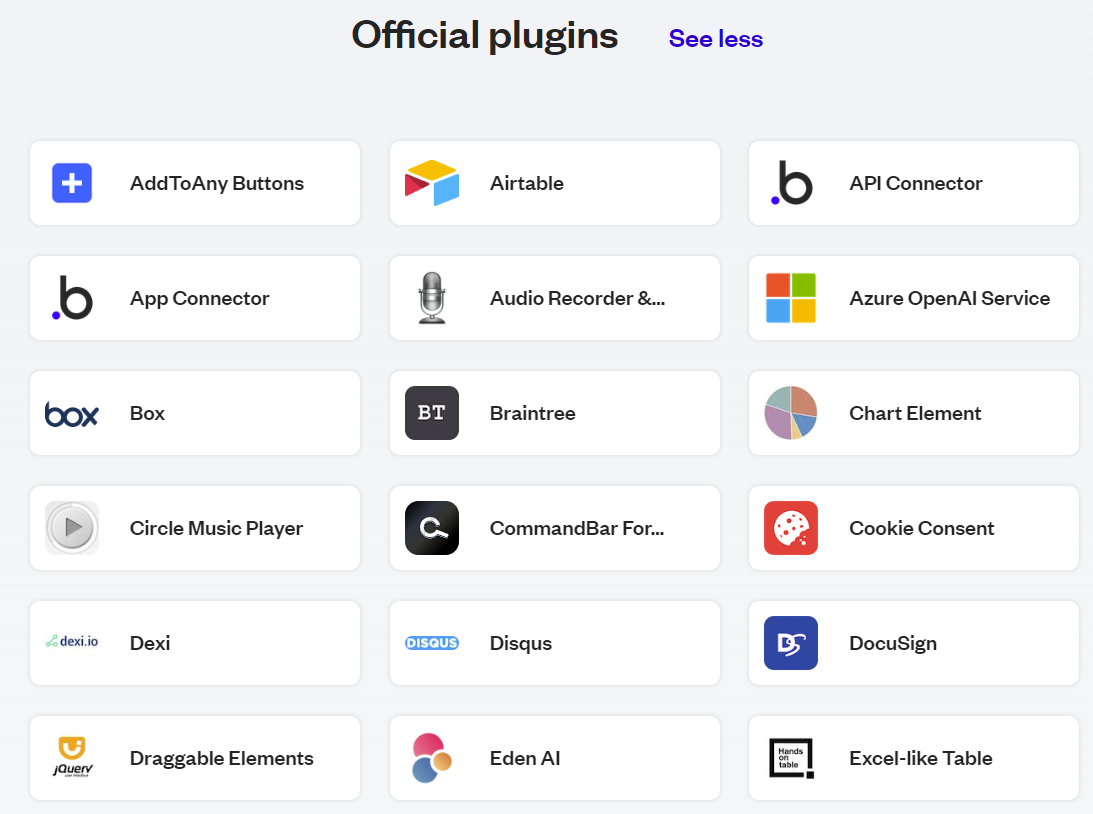This screenshot has width=1093, height=814.
Task: Click the Airtable logo icon
Action: point(432,183)
